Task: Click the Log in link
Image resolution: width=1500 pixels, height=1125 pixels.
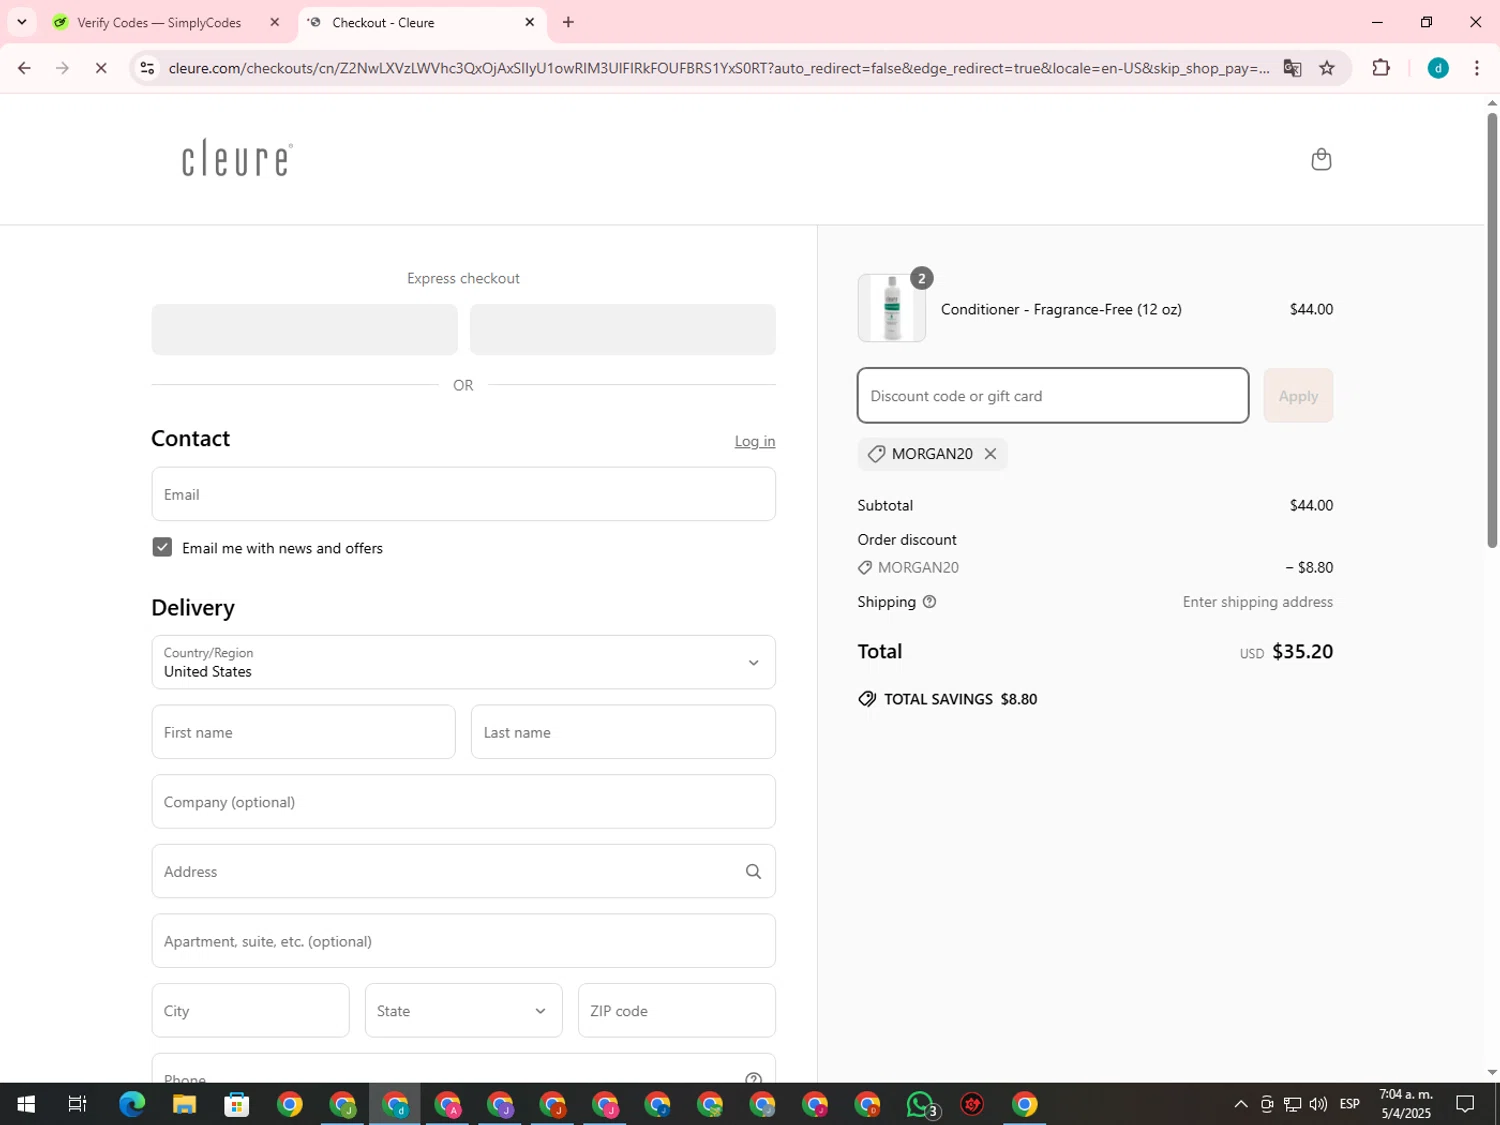Action: point(755,441)
